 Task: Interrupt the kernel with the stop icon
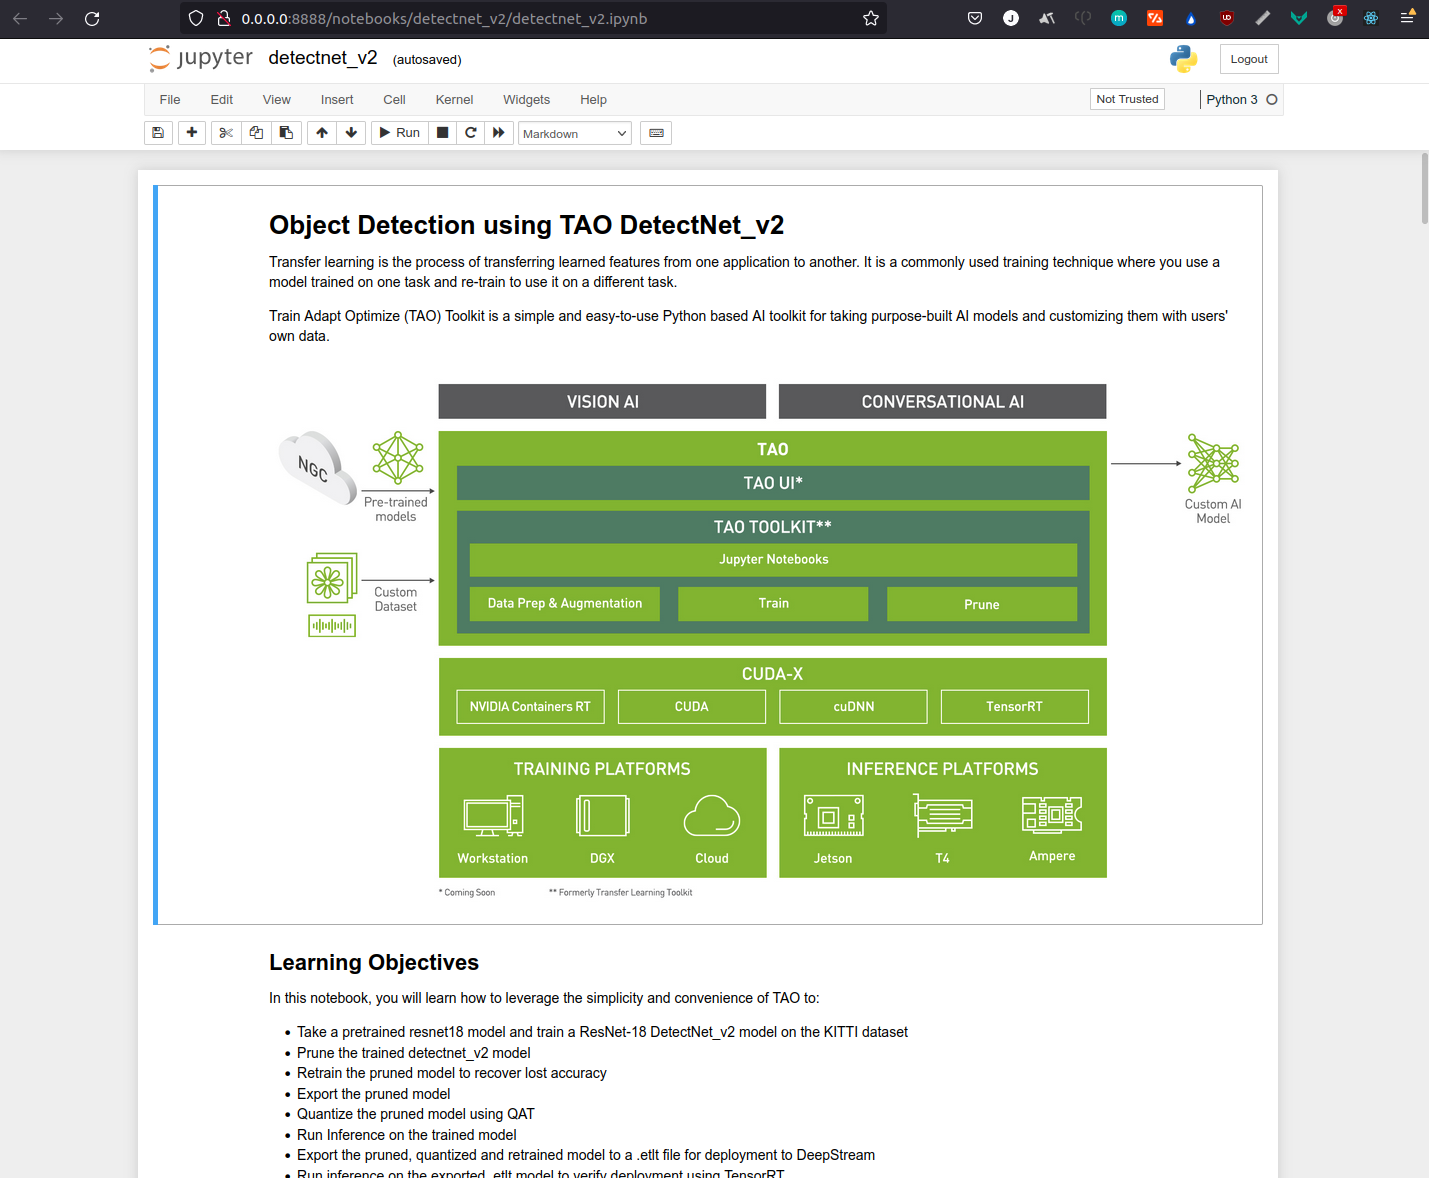443,133
